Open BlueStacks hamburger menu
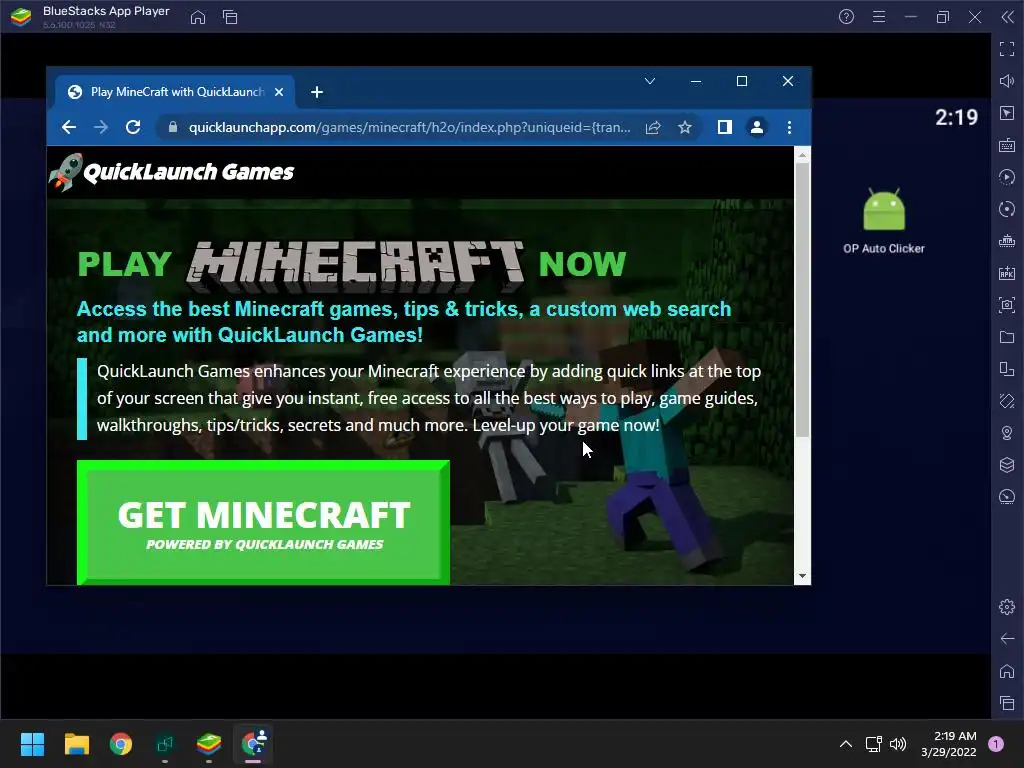The image size is (1024, 768). point(879,17)
